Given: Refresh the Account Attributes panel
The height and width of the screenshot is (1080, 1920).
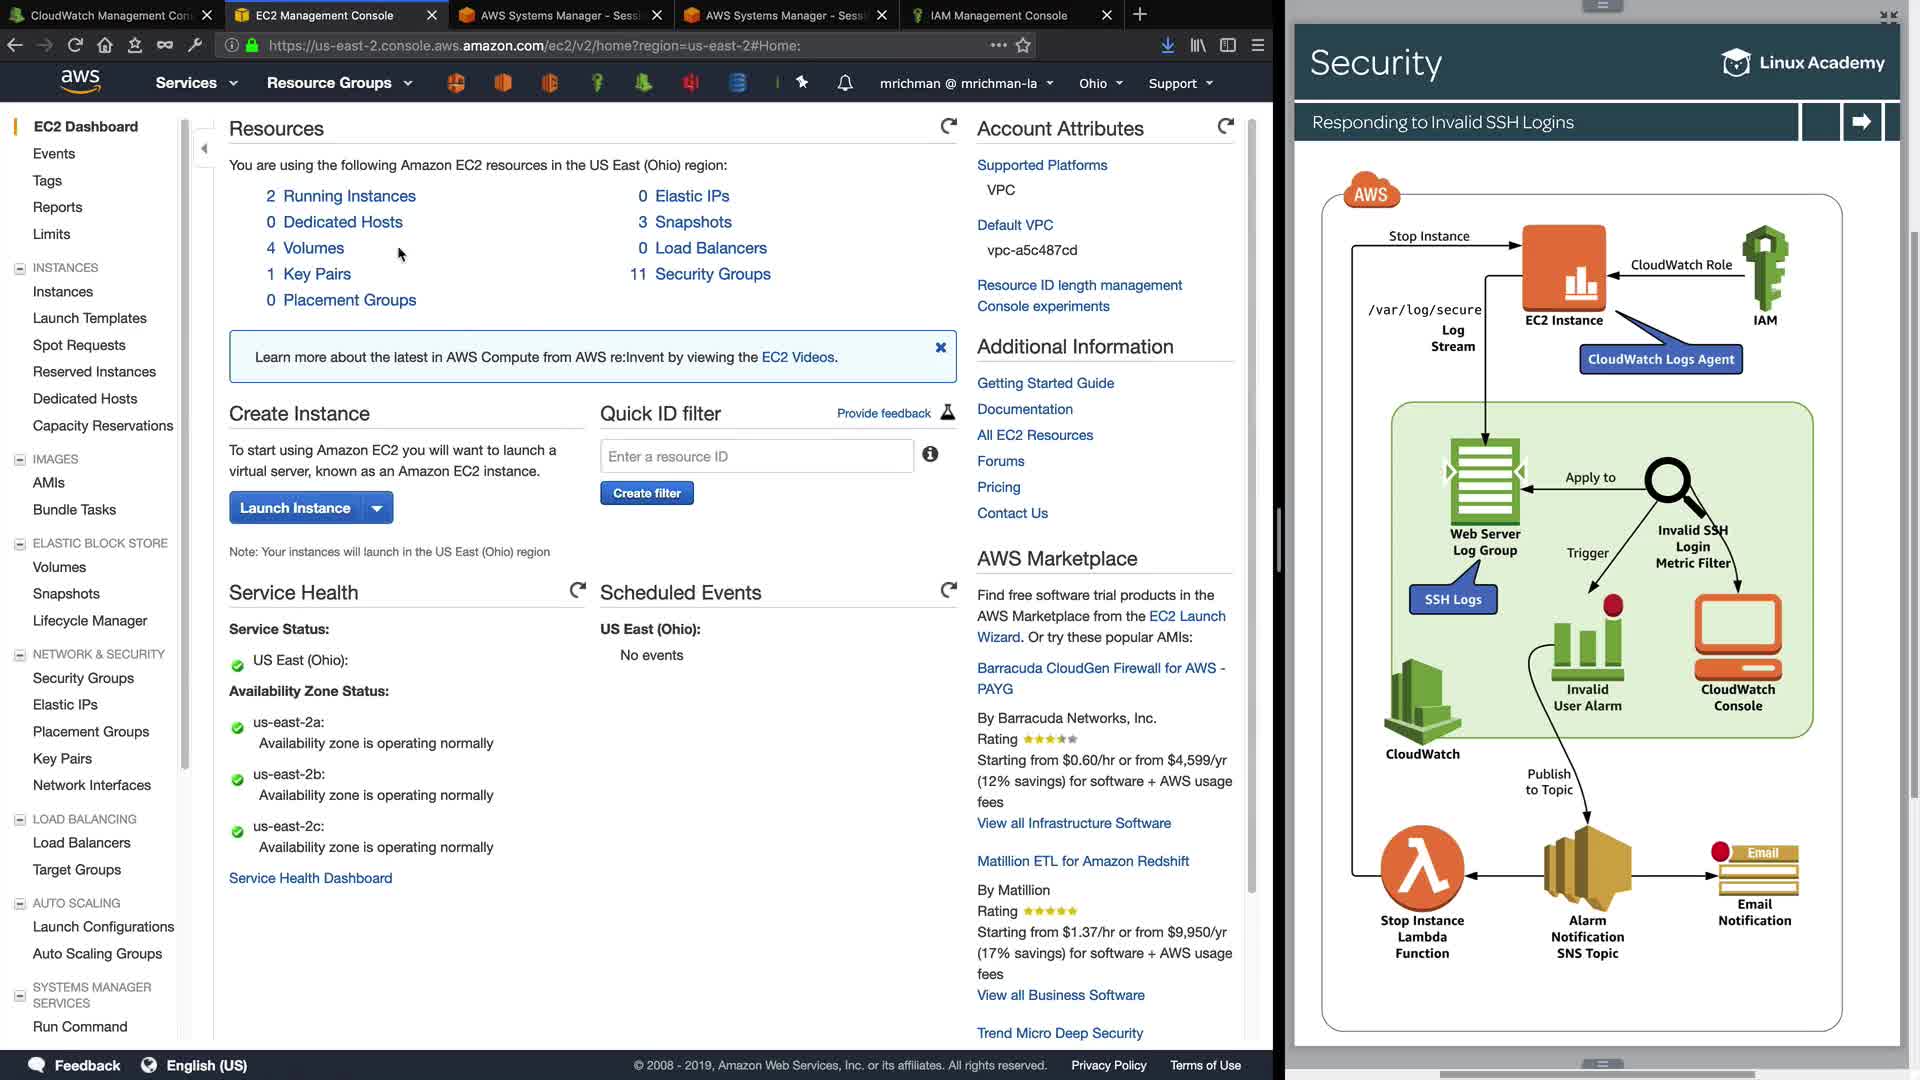Looking at the screenshot, I should point(1225,126).
